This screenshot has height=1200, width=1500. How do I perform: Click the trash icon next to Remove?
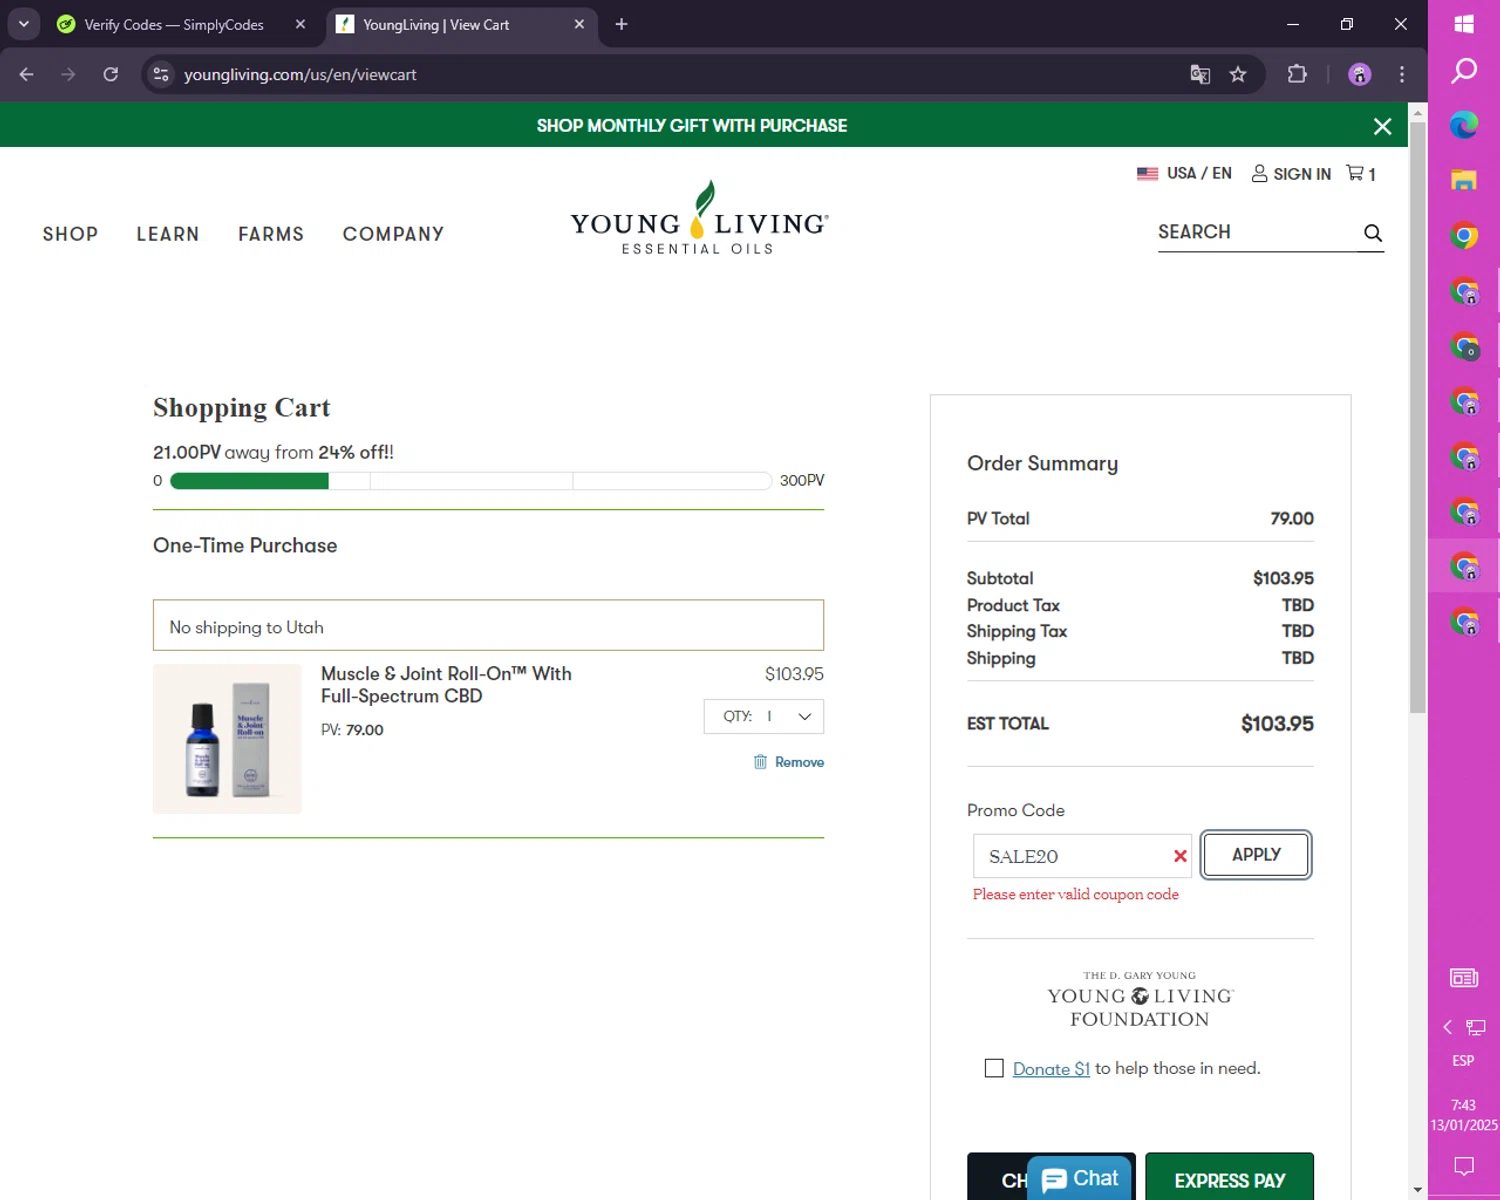click(x=760, y=762)
